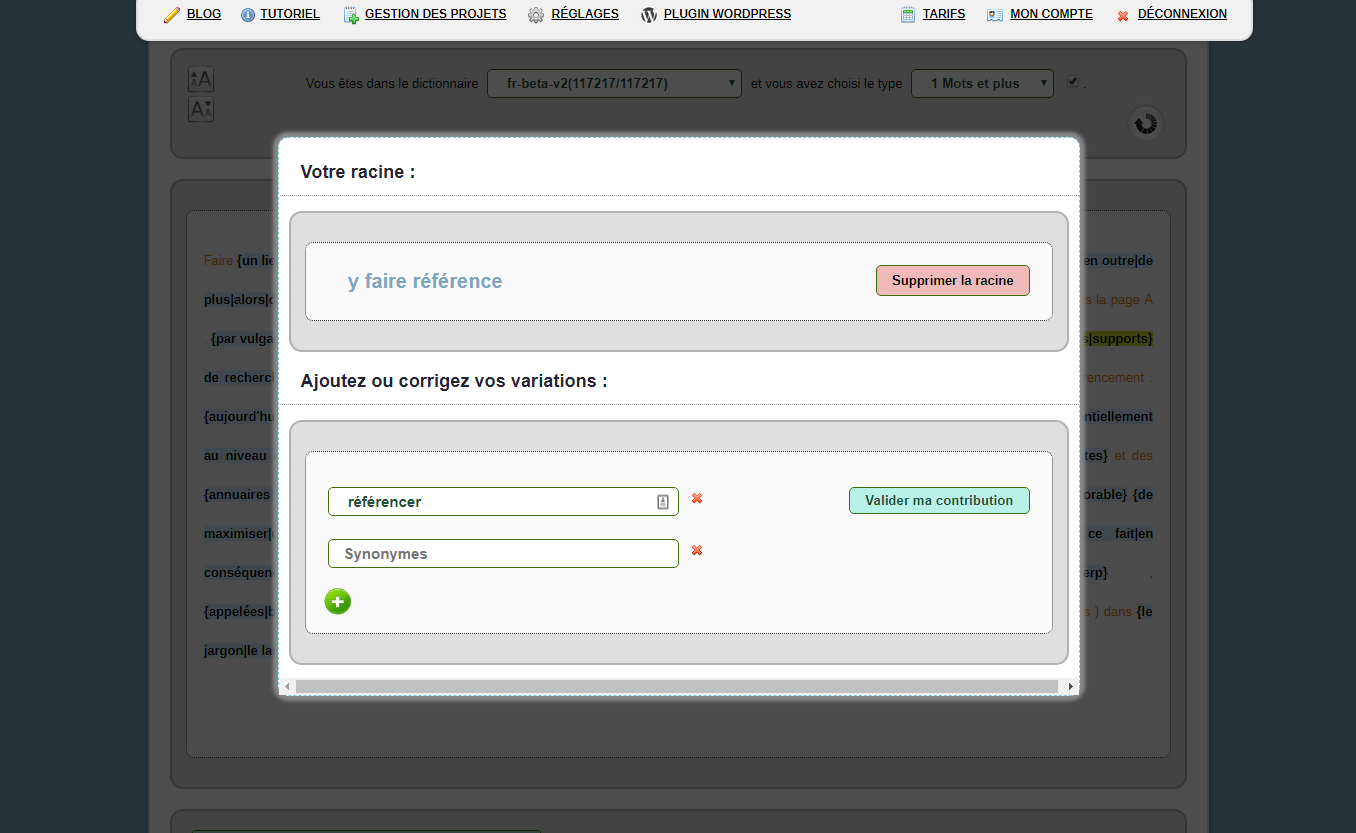1356x833 pixels.
Task: Open MON COMPTE account page
Action: click(1051, 14)
